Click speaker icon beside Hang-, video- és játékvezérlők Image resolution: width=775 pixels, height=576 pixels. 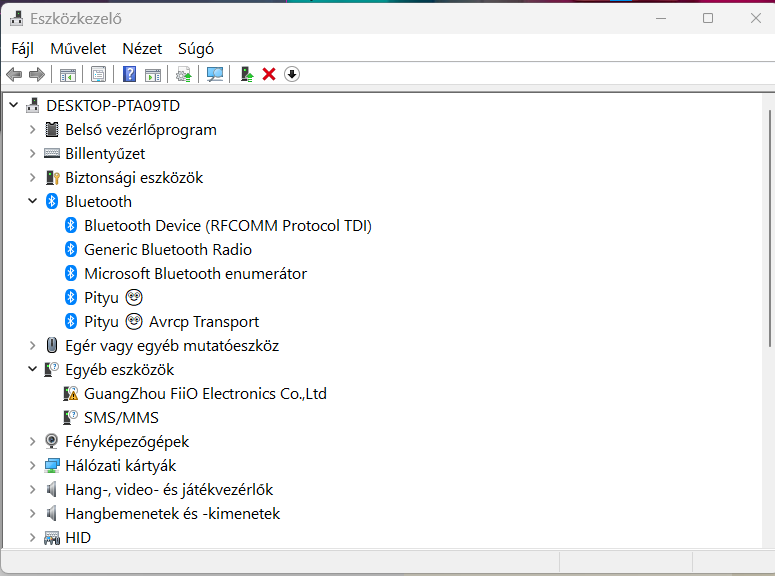51,489
